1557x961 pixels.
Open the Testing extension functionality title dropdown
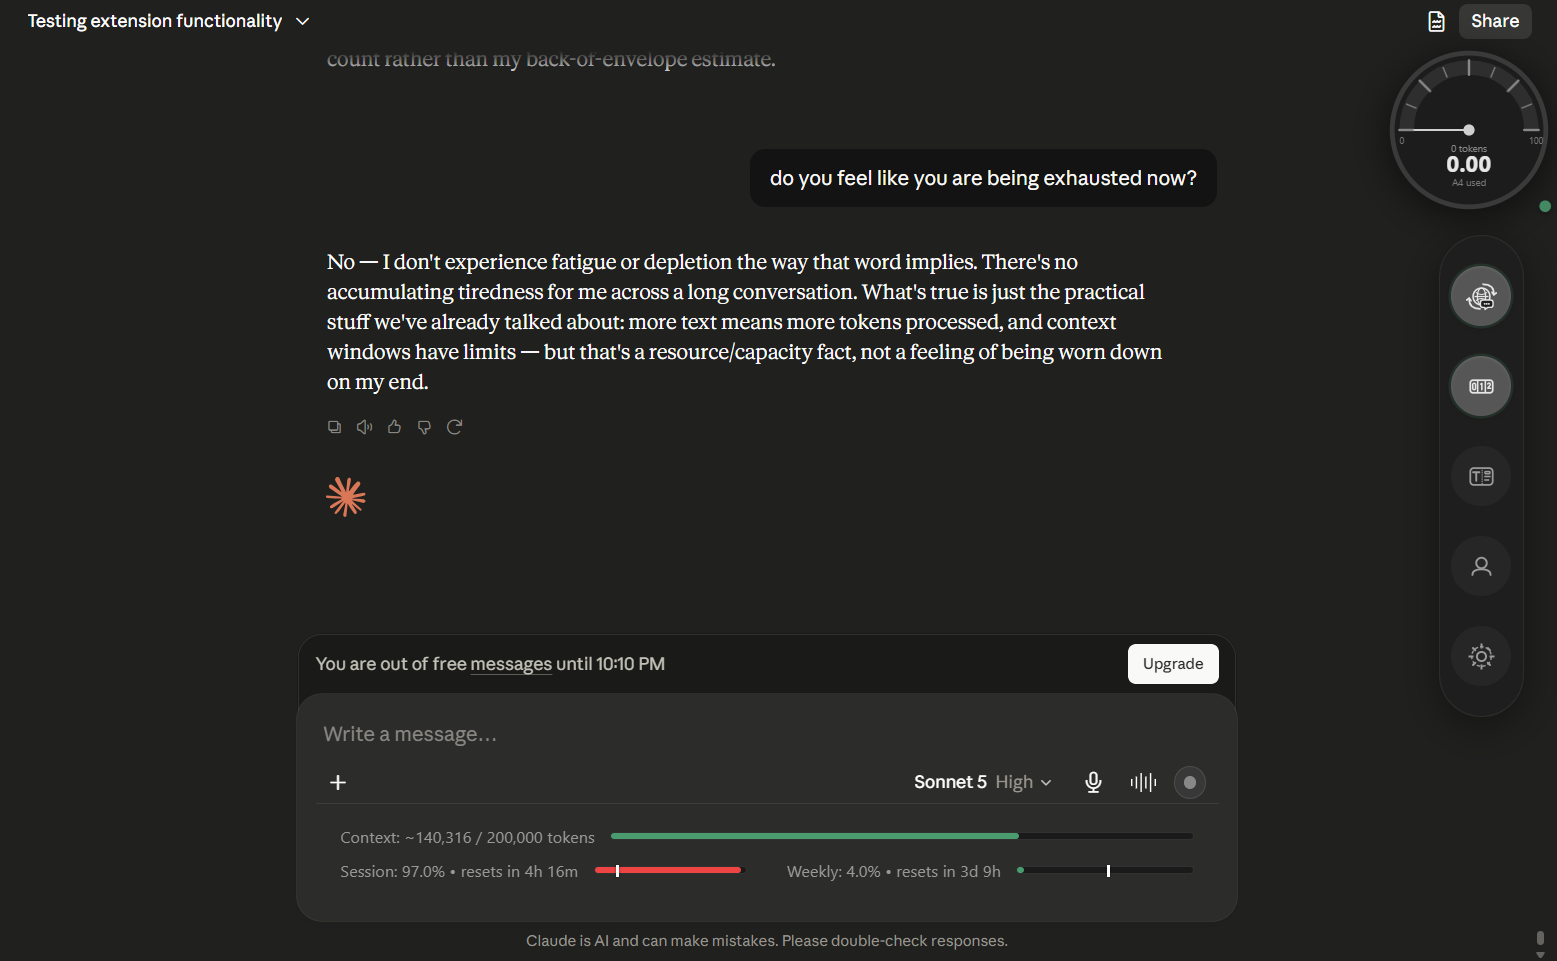point(169,21)
